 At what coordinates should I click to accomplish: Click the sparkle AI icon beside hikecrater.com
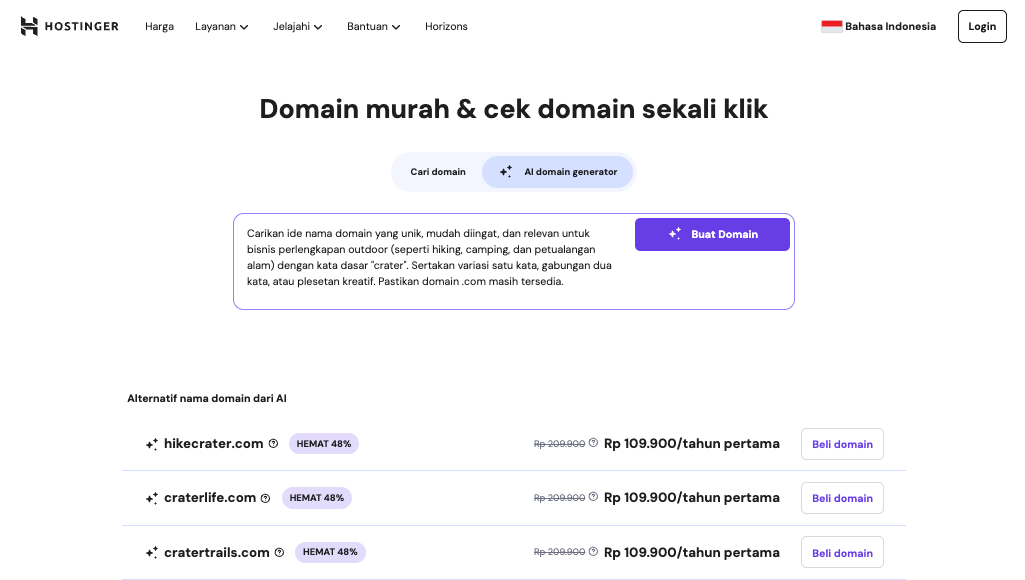point(153,443)
